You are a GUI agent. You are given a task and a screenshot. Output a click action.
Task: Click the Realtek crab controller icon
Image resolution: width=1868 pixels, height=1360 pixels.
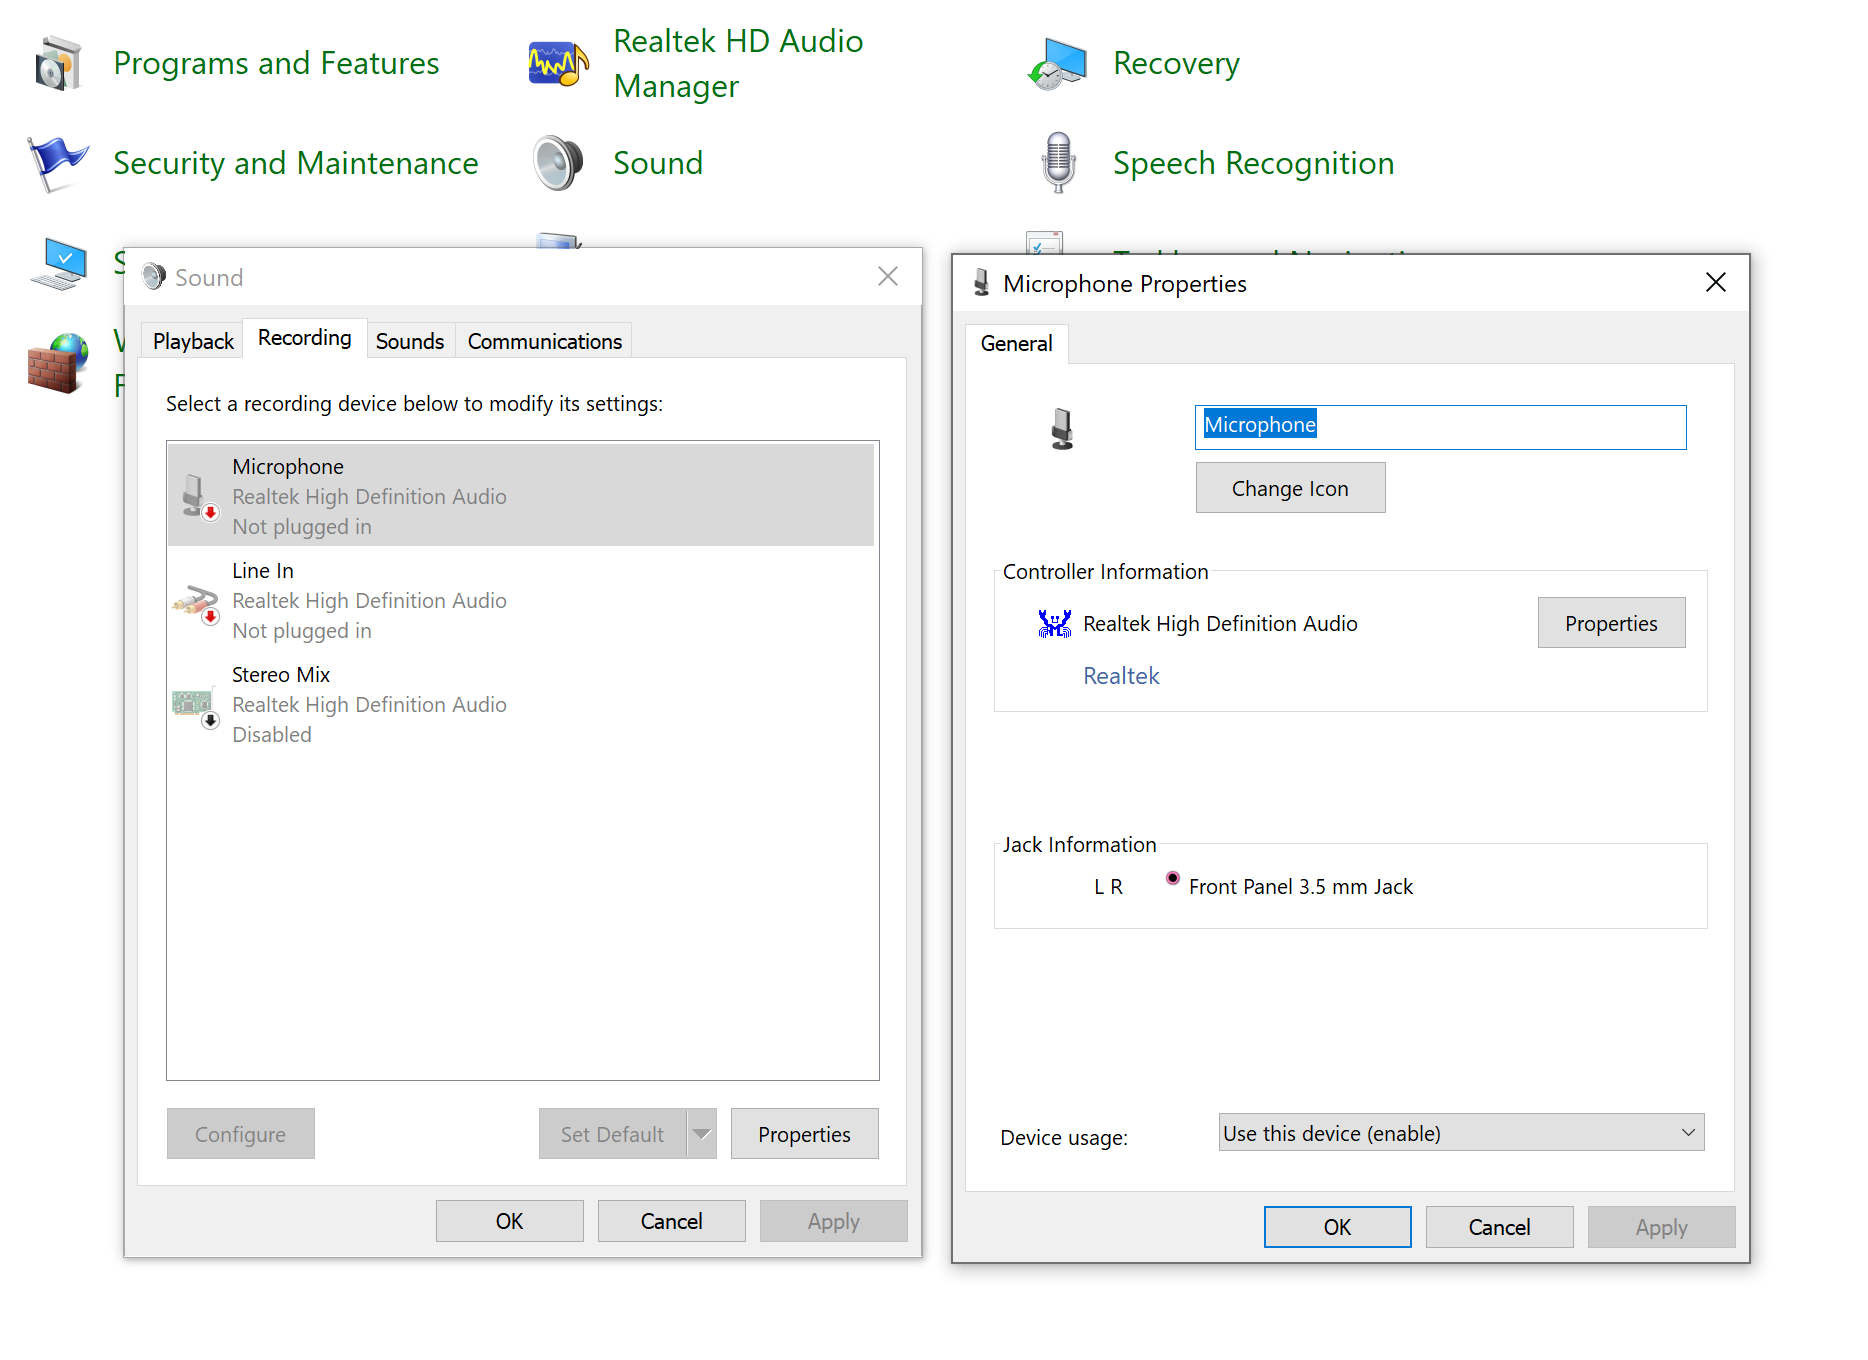tap(1054, 624)
